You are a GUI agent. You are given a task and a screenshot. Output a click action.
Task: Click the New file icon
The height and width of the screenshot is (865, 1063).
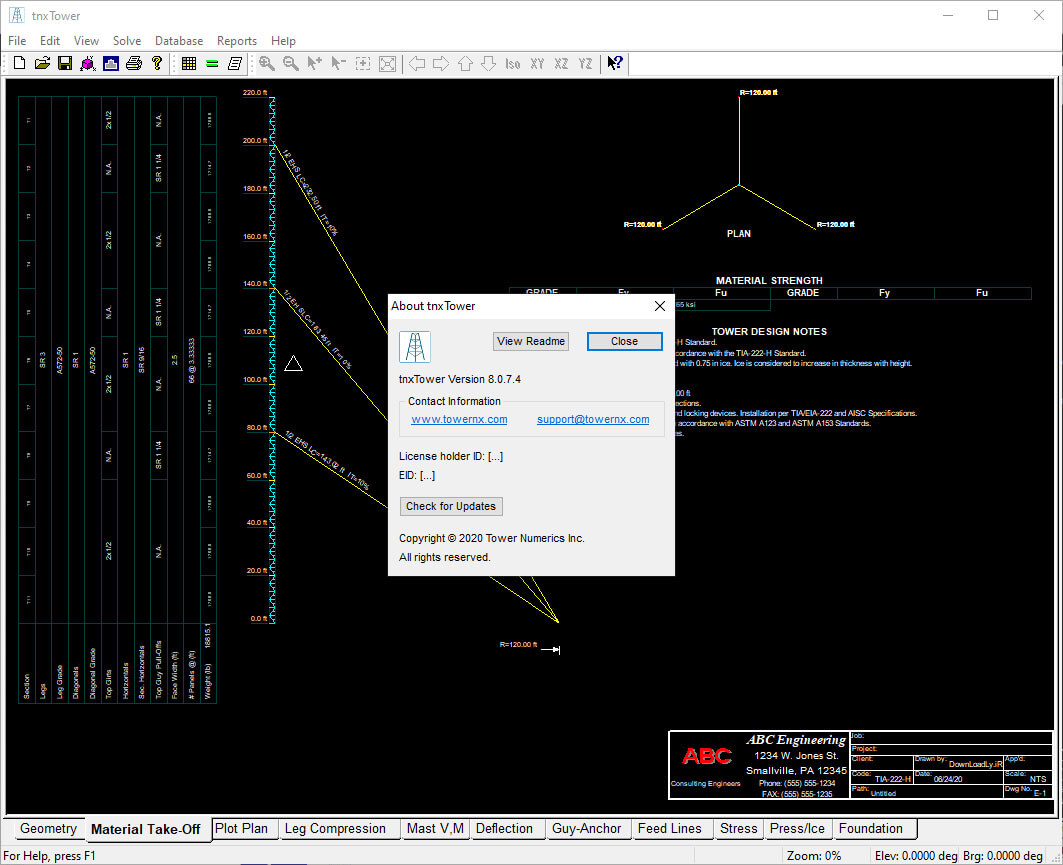pos(19,63)
